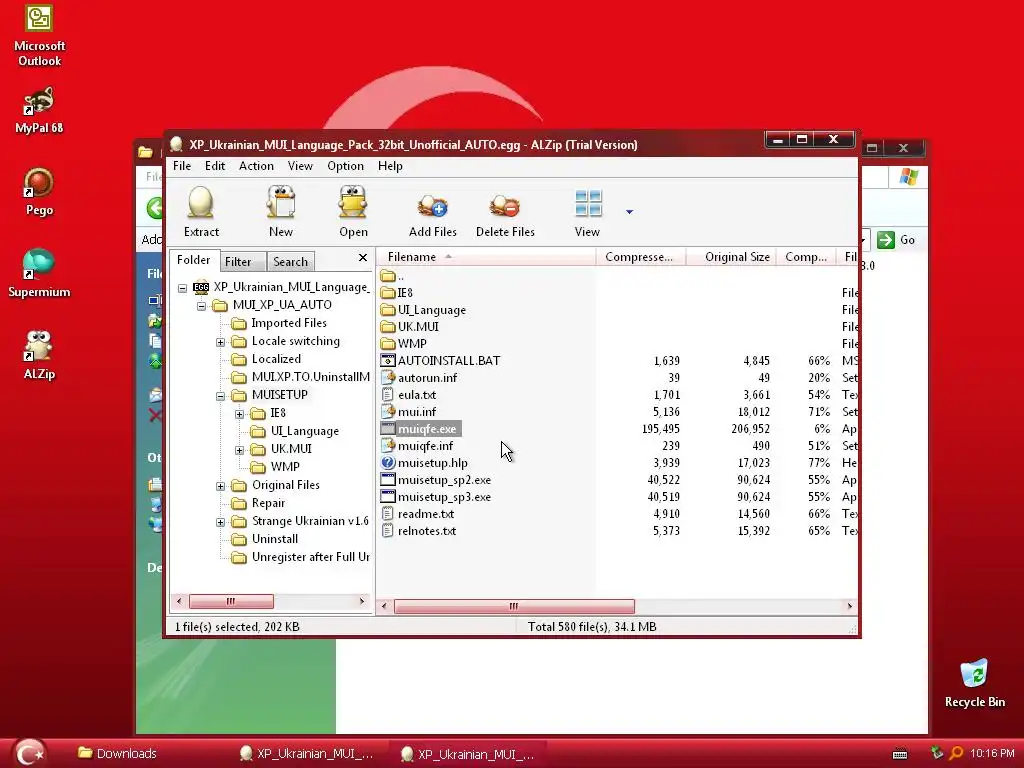Open the Supermium desktop shortcut
Screen dimensions: 1024x768
click(x=39, y=272)
